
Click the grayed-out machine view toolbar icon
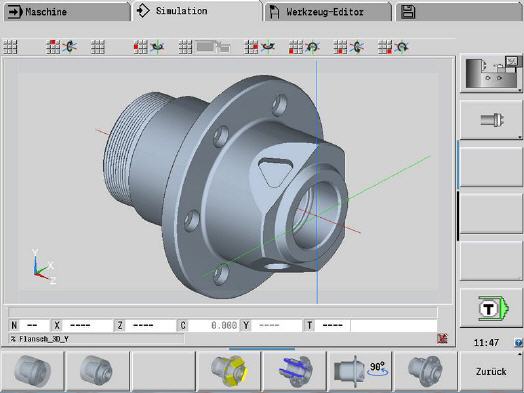[x=213, y=47]
